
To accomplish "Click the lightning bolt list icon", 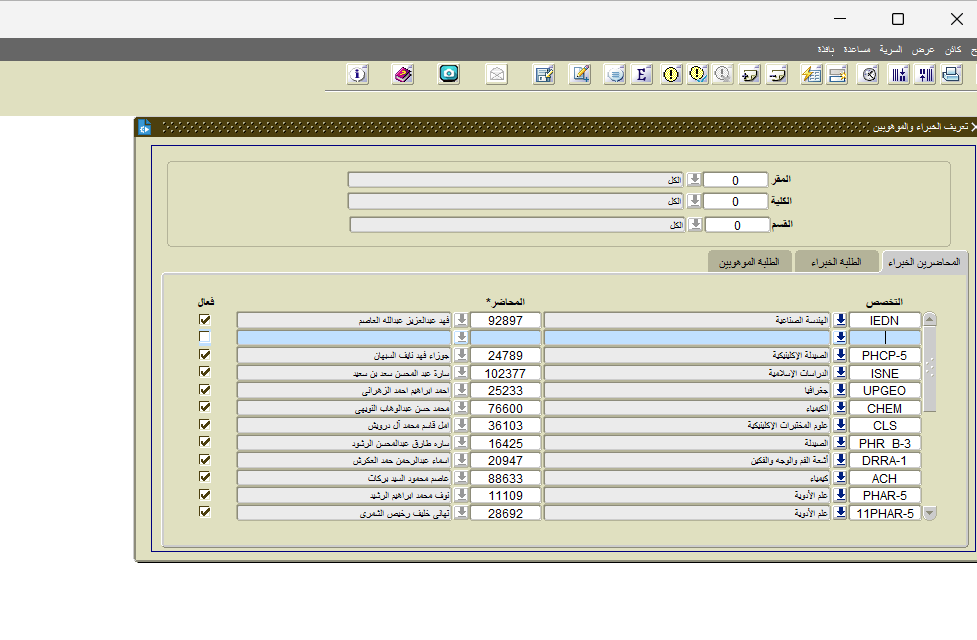I will click(x=811, y=74).
